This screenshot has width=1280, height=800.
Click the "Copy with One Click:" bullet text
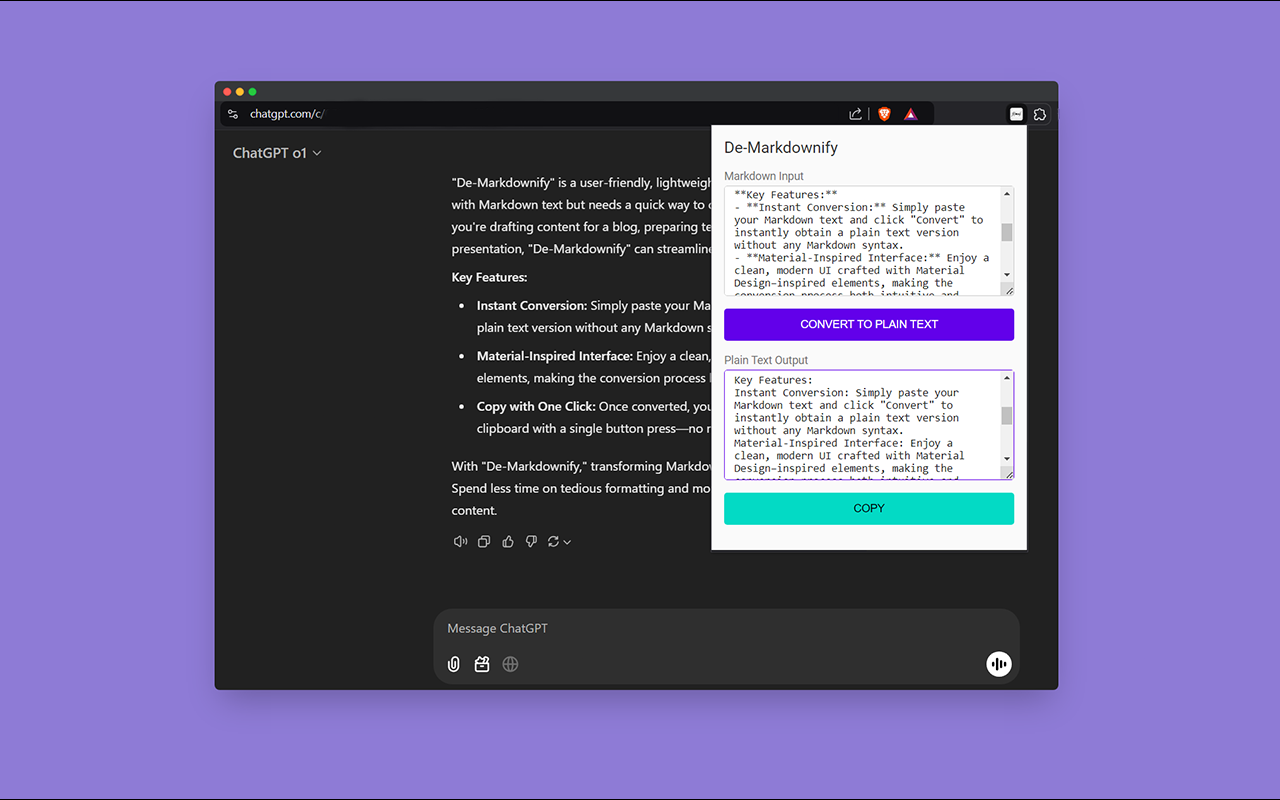[536, 406]
